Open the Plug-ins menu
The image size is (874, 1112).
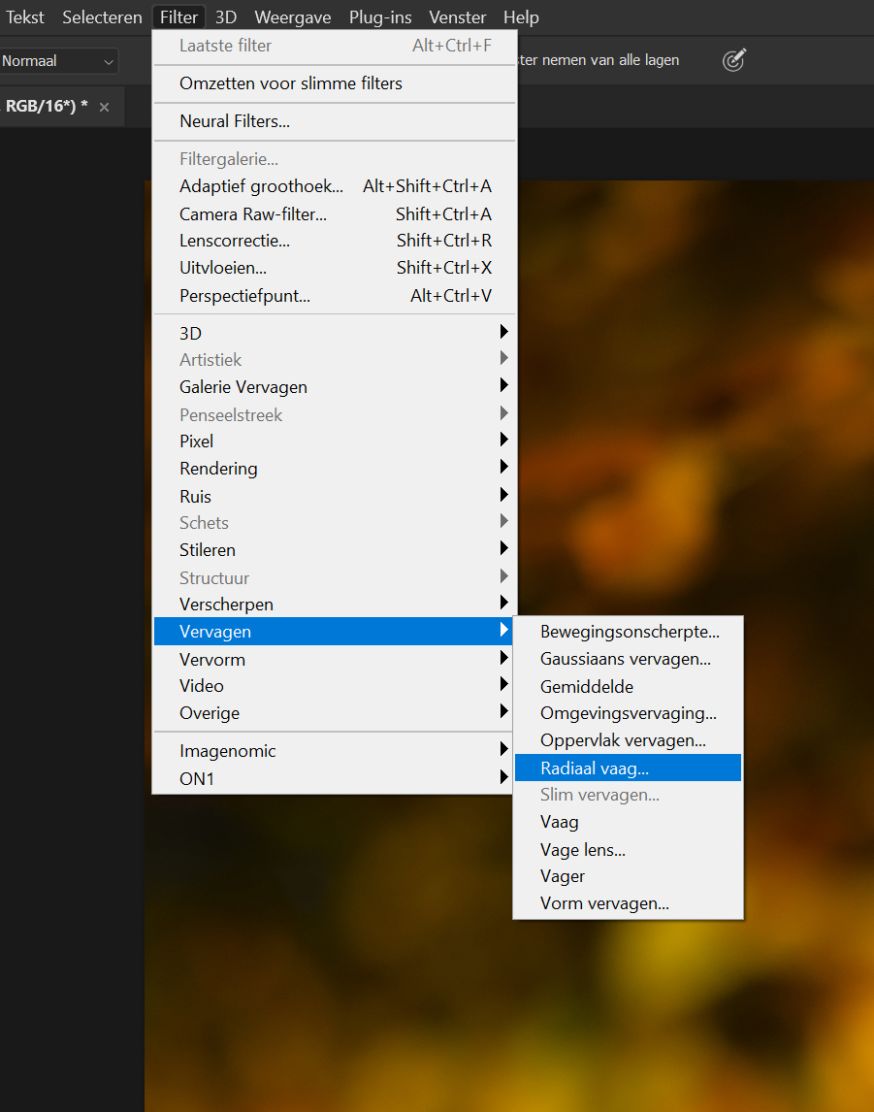coord(380,17)
